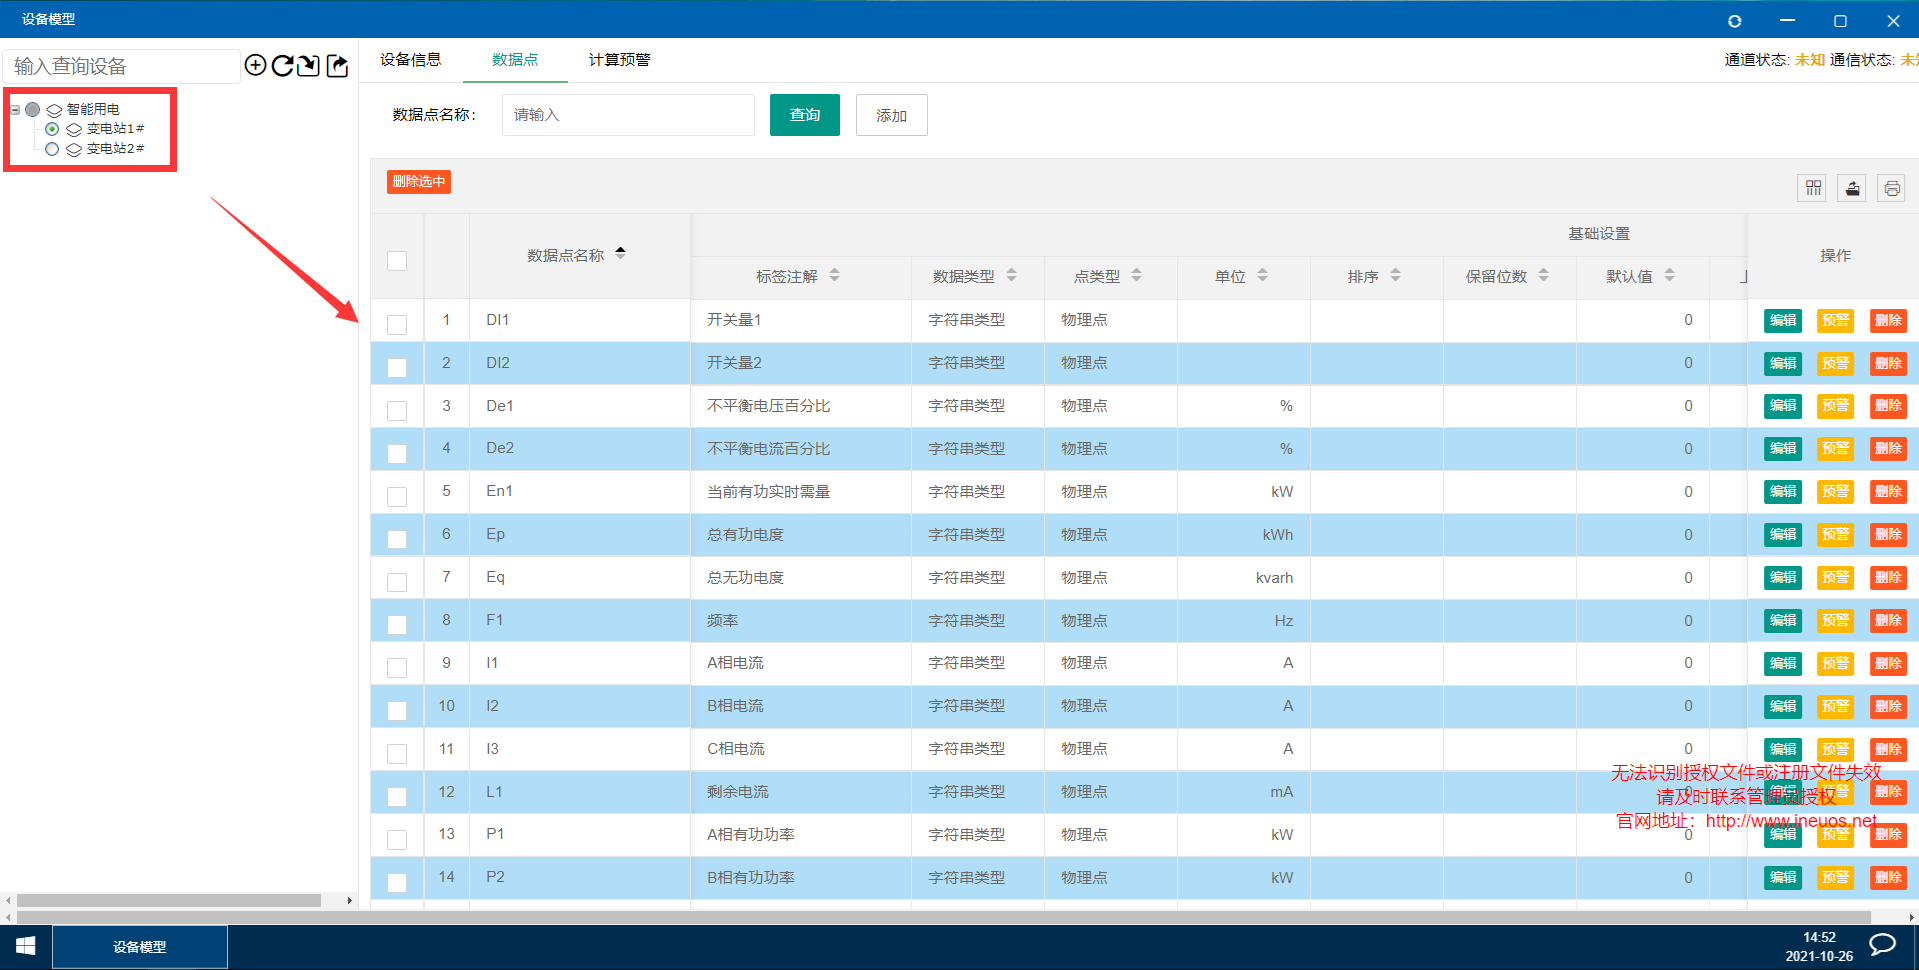This screenshot has width=1919, height=970.
Task: Sort by the 单位 column arrows
Action: point(1262,276)
